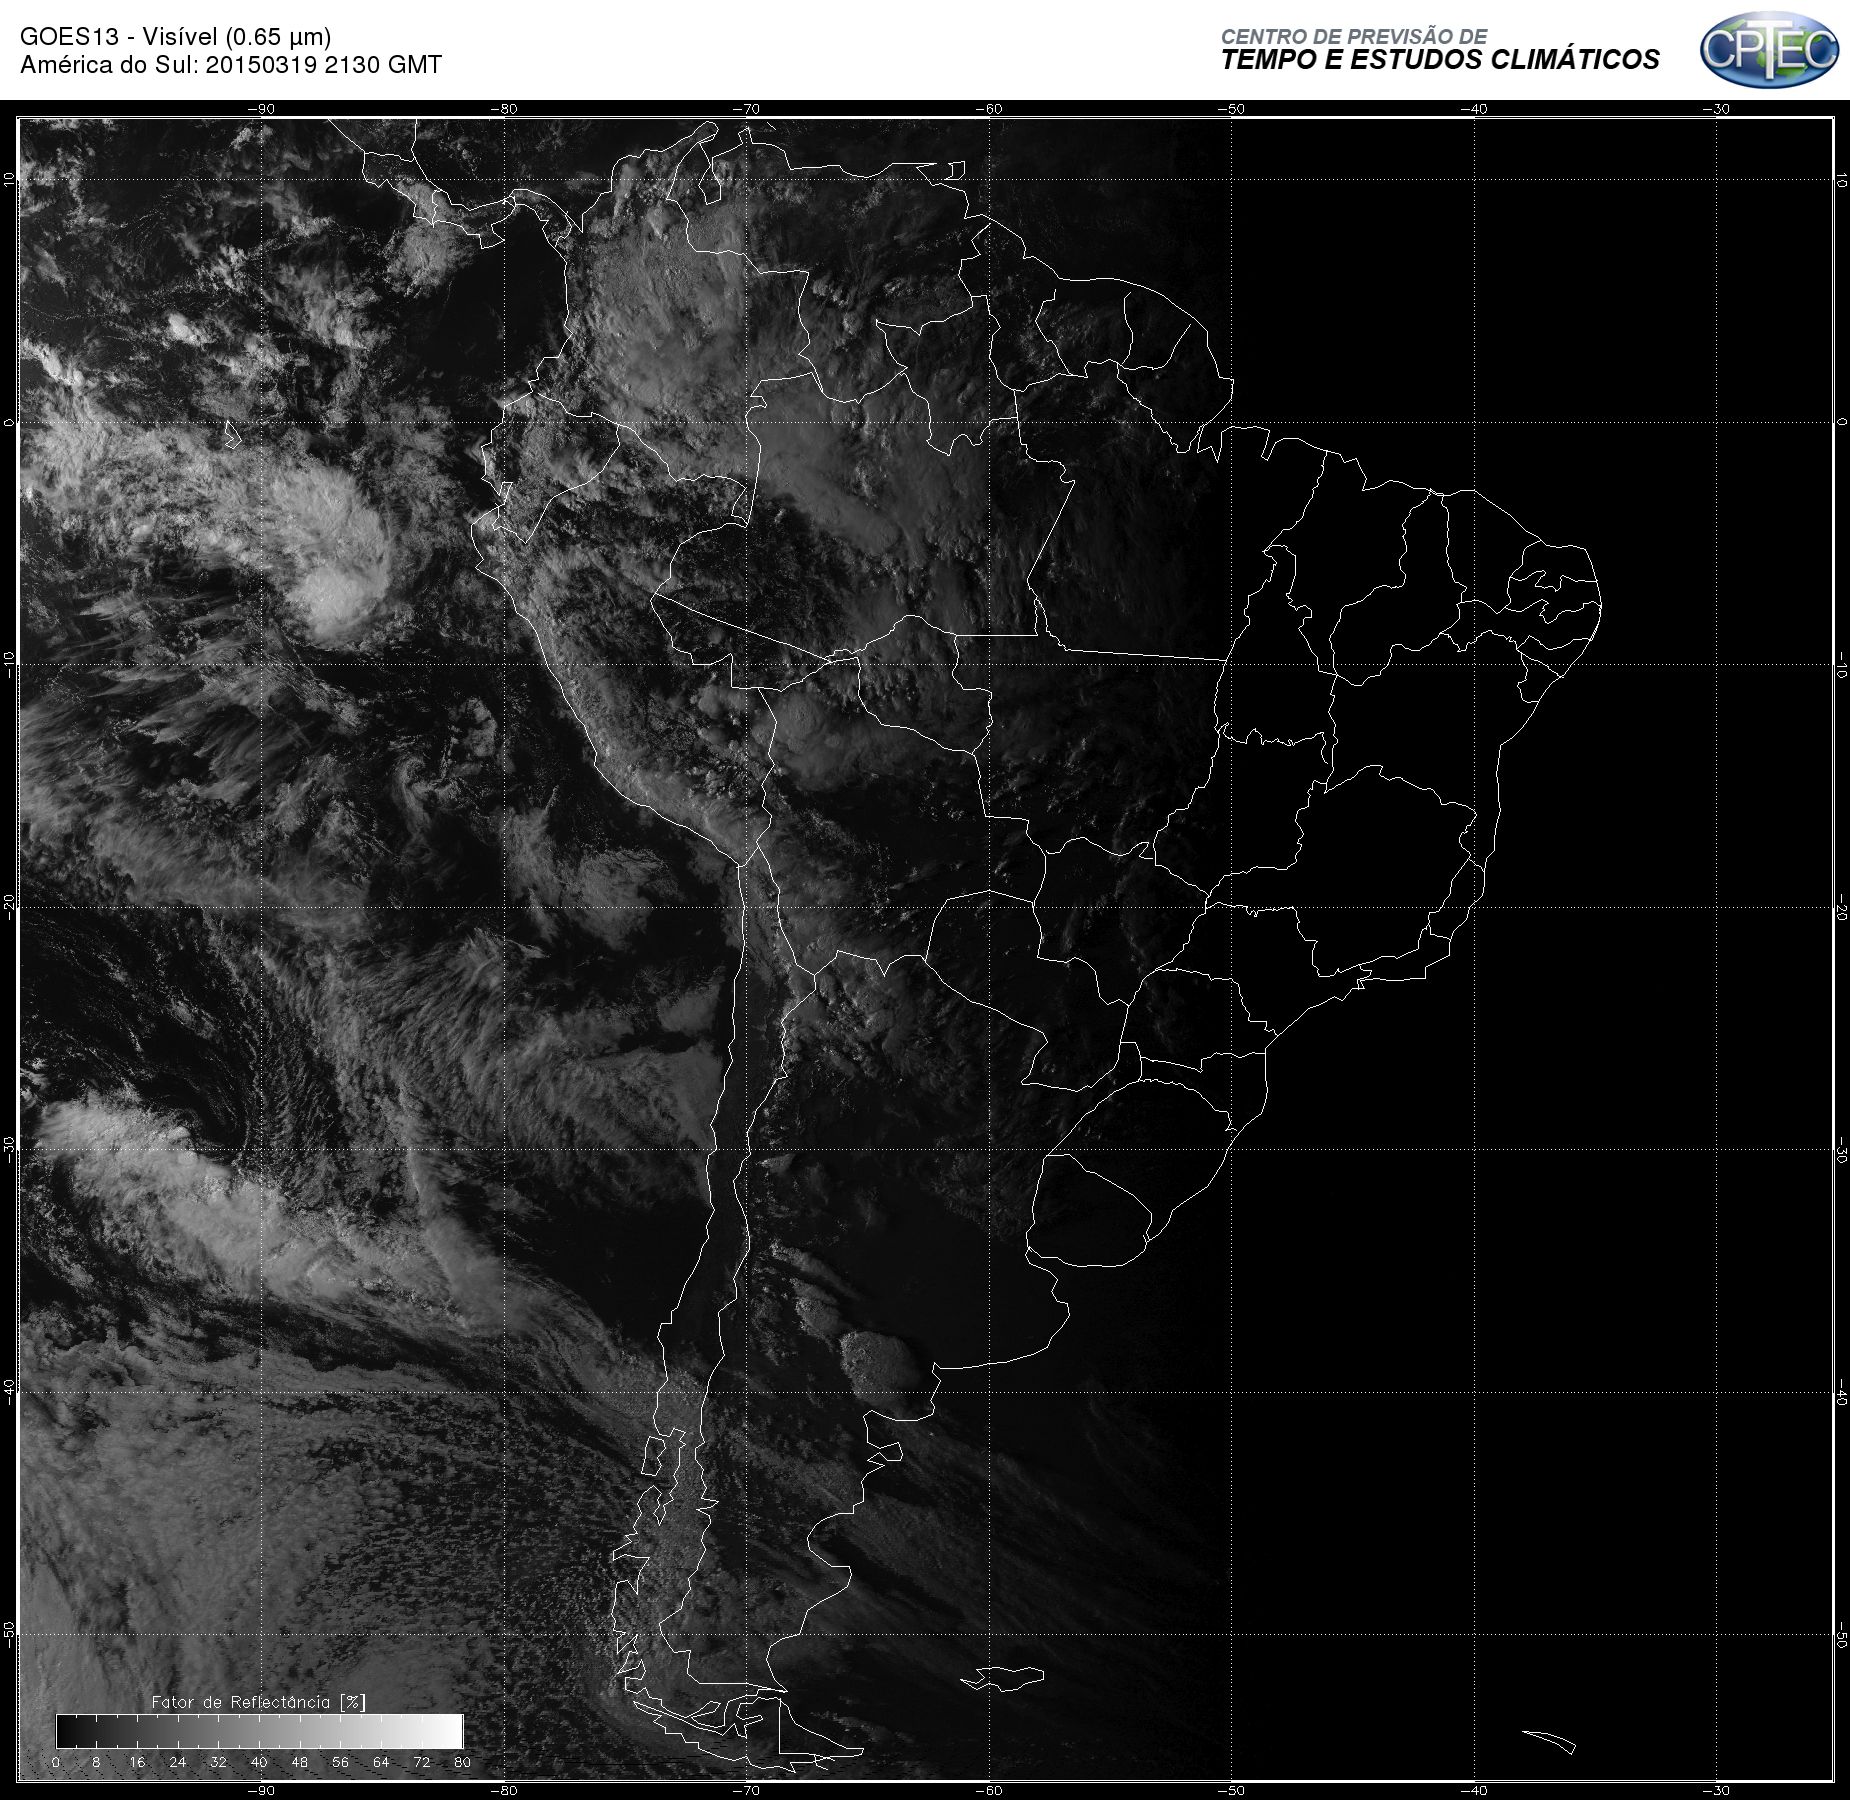Screen dimensions: 1850x1800
Task: Click the 0 equator label on right axis
Action: tap(1841, 422)
